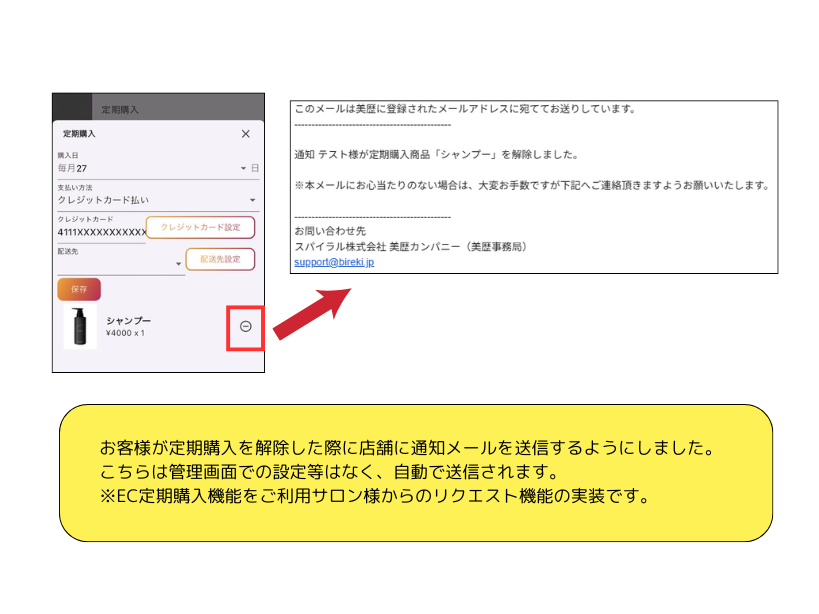The height and width of the screenshot is (614, 819).
Task: Click the ¥4000 x 1 price text
Action: 125,333
